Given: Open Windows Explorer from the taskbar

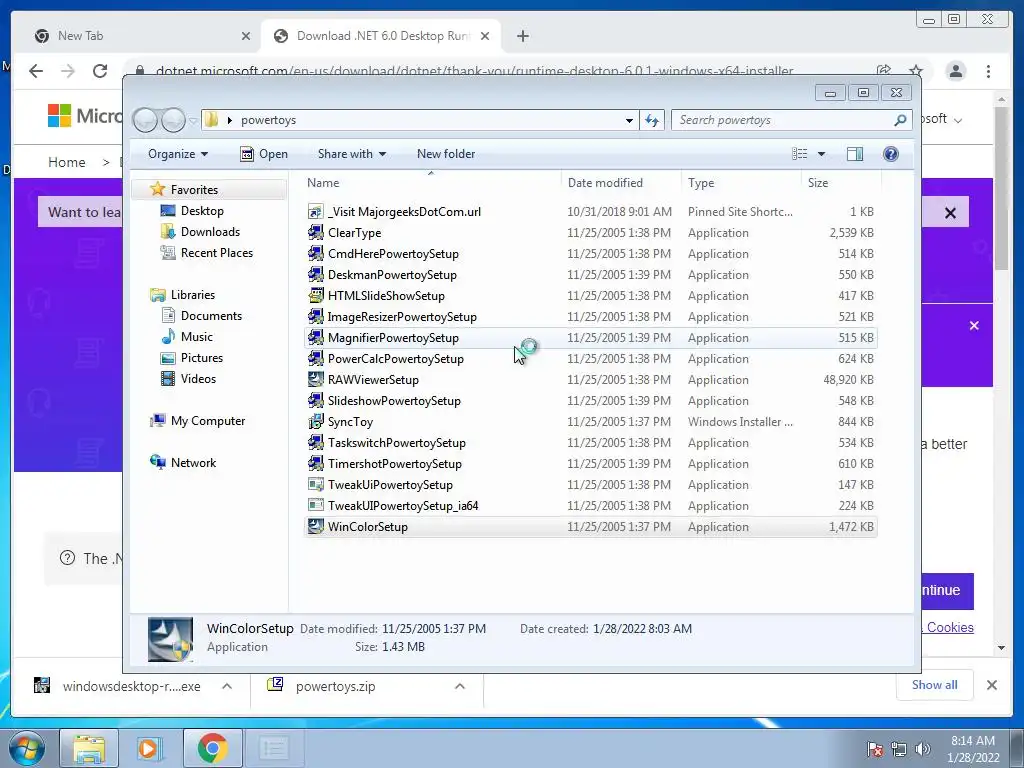Looking at the screenshot, I should coord(89,748).
